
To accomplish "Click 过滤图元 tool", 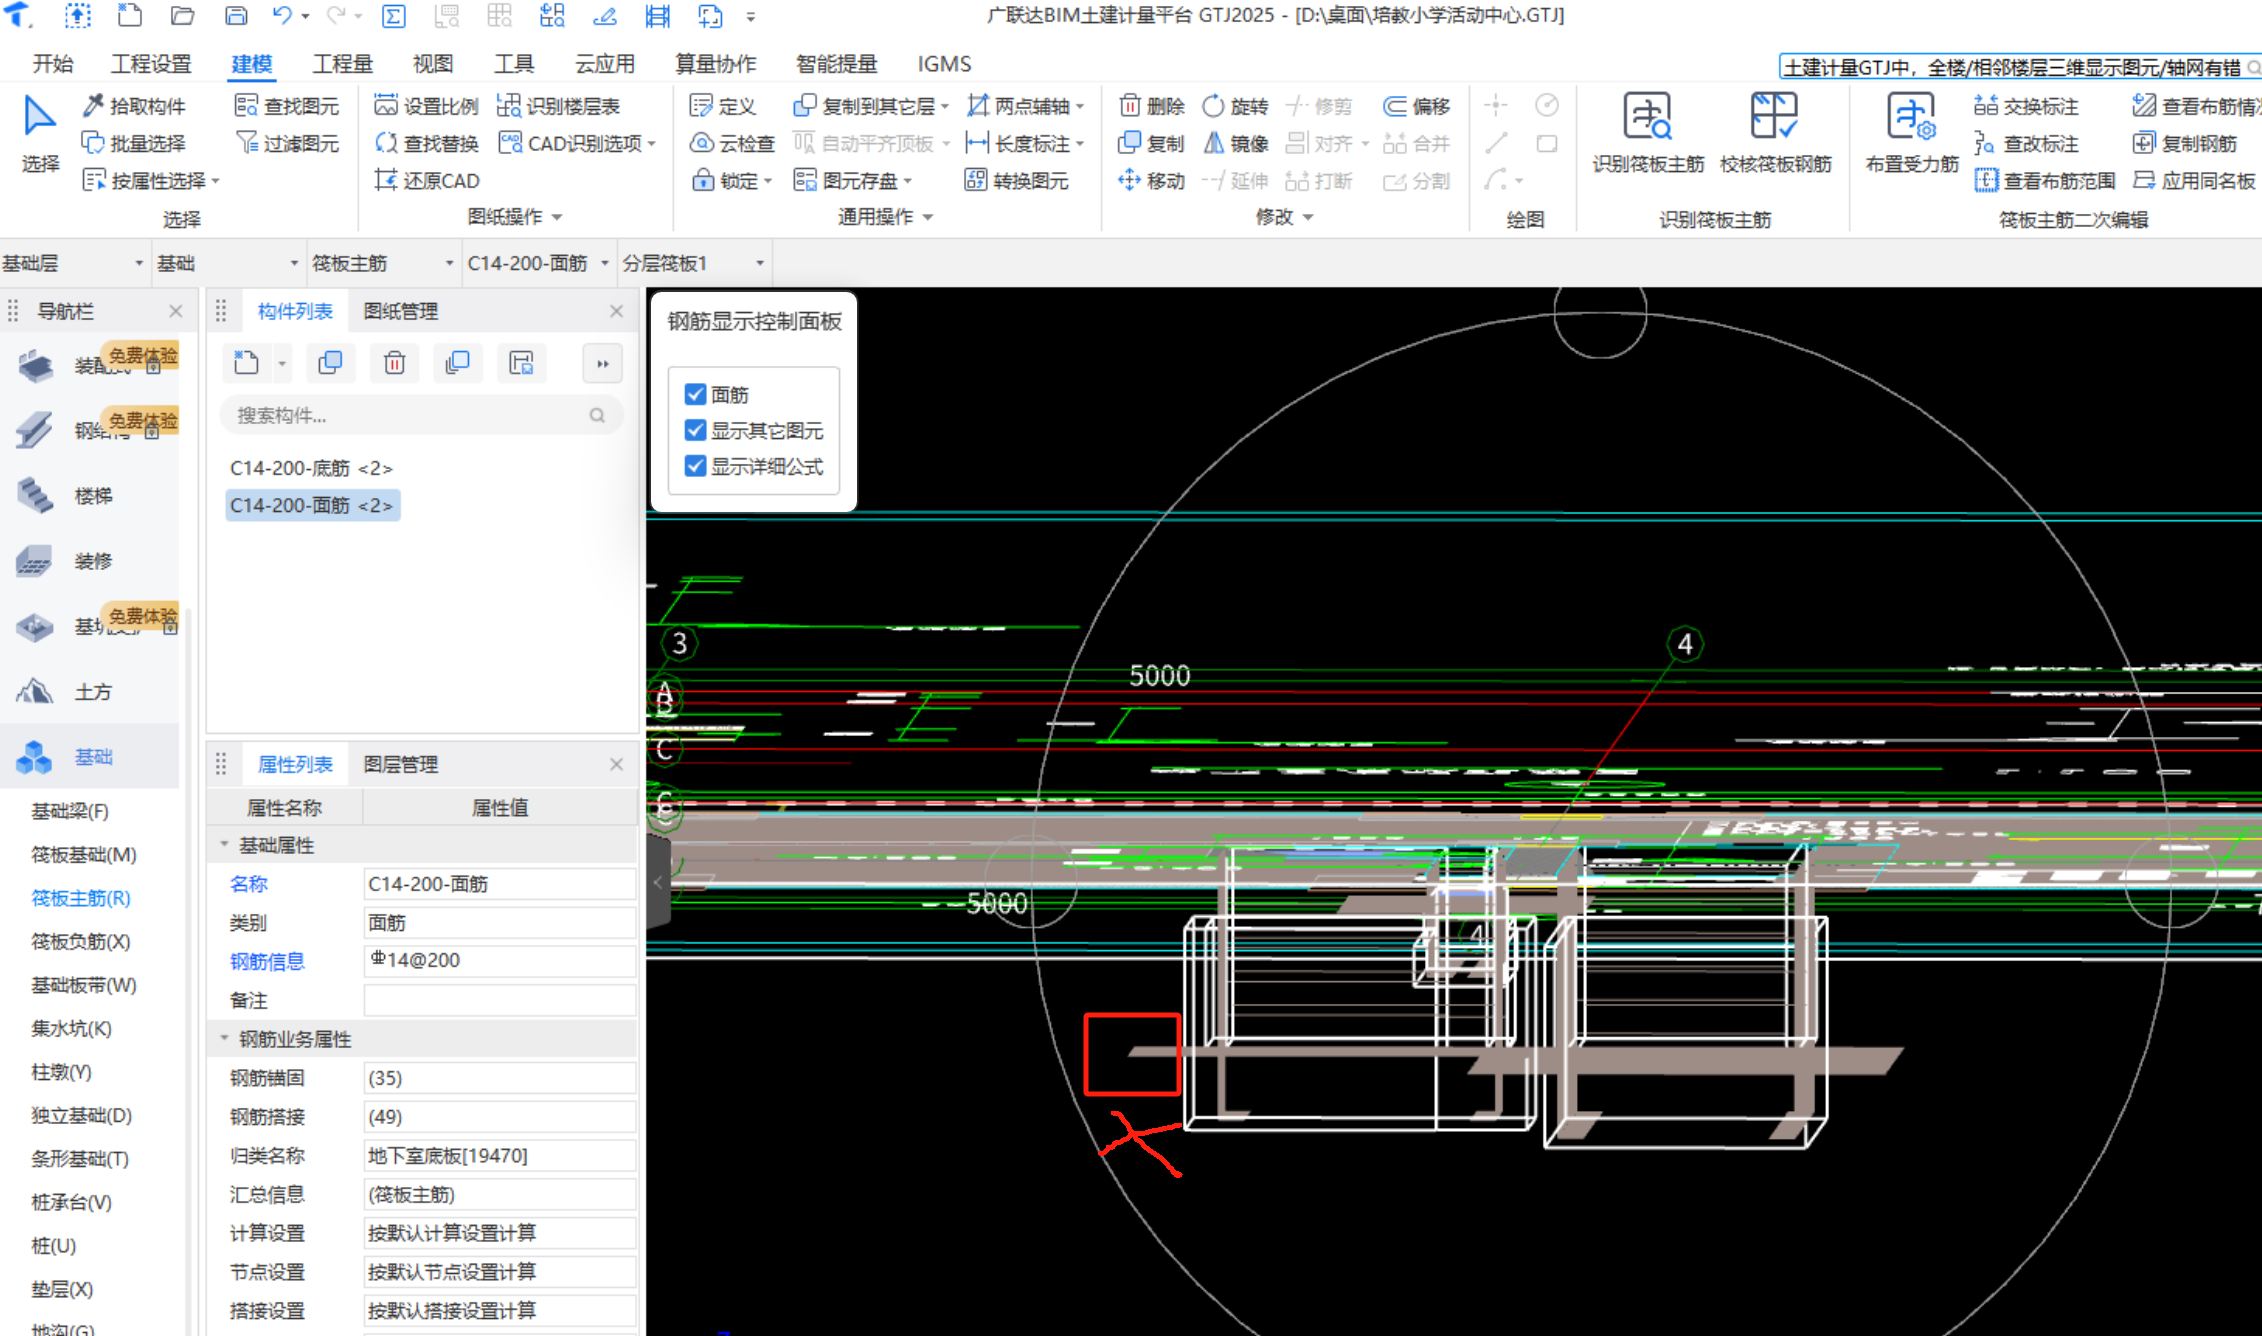I will point(288,143).
